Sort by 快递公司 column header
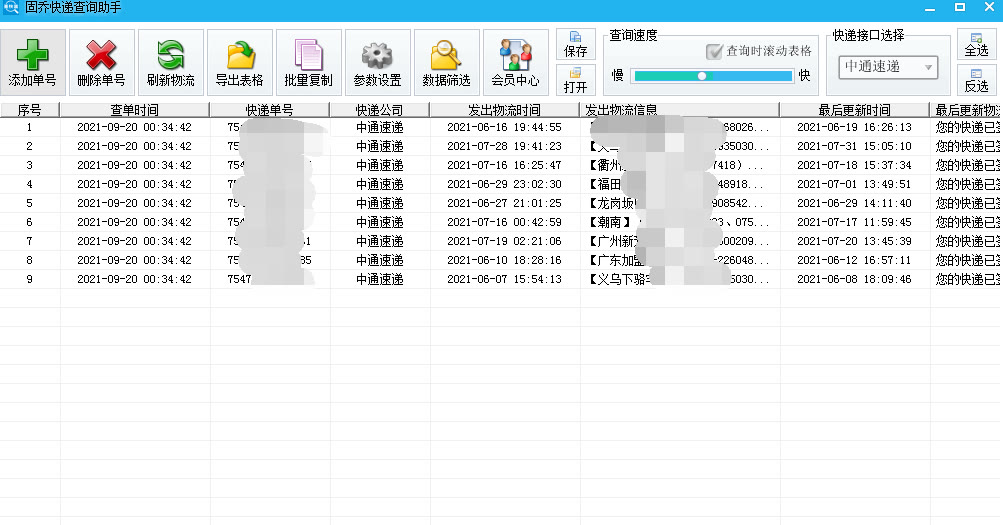 [379, 110]
